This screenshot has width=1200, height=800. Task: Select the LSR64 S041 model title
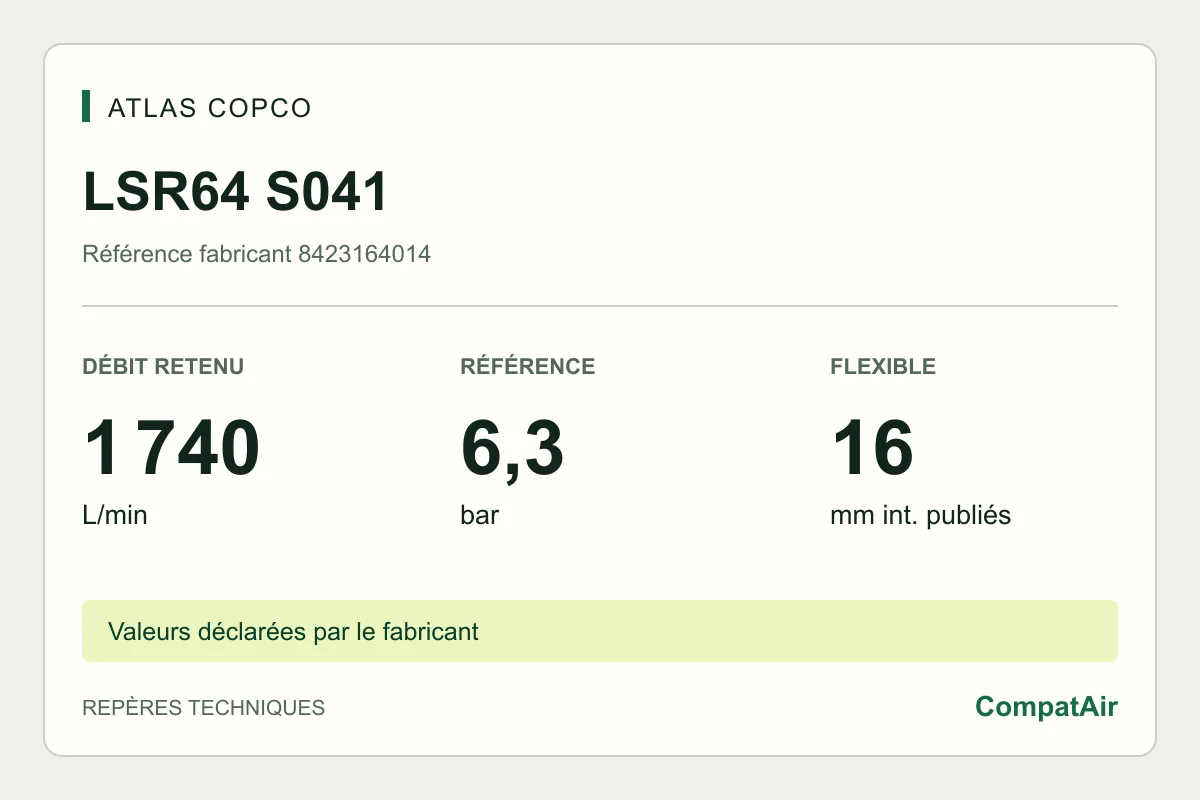click(x=235, y=192)
